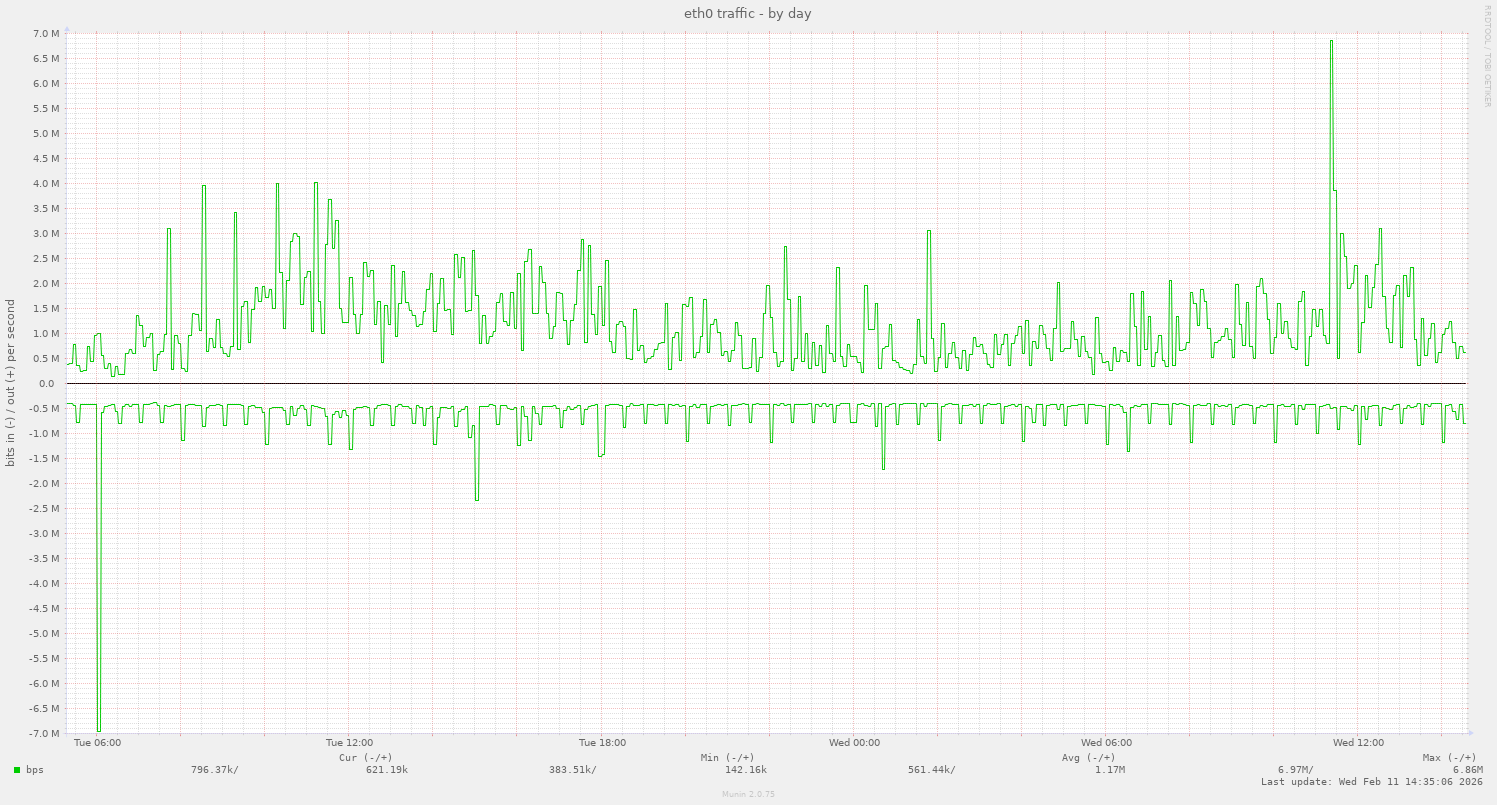Click the 'Tue 18:00' time axis label
This screenshot has width=1497, height=805.
point(602,743)
